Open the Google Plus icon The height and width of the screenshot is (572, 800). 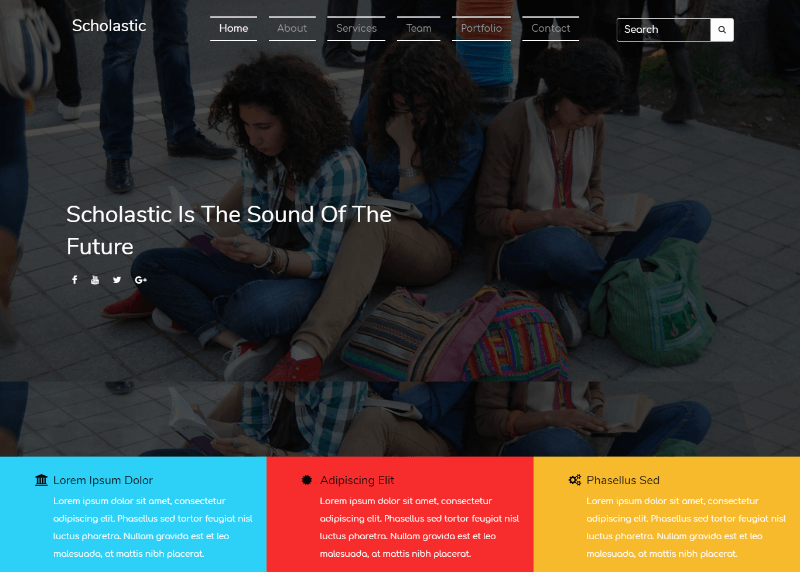coord(141,280)
